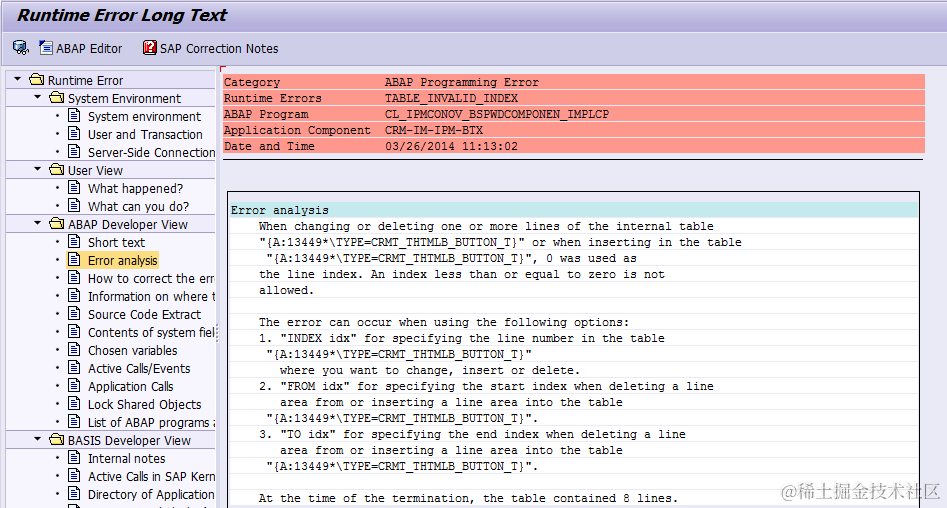Select What happened? in User View

pos(135,188)
